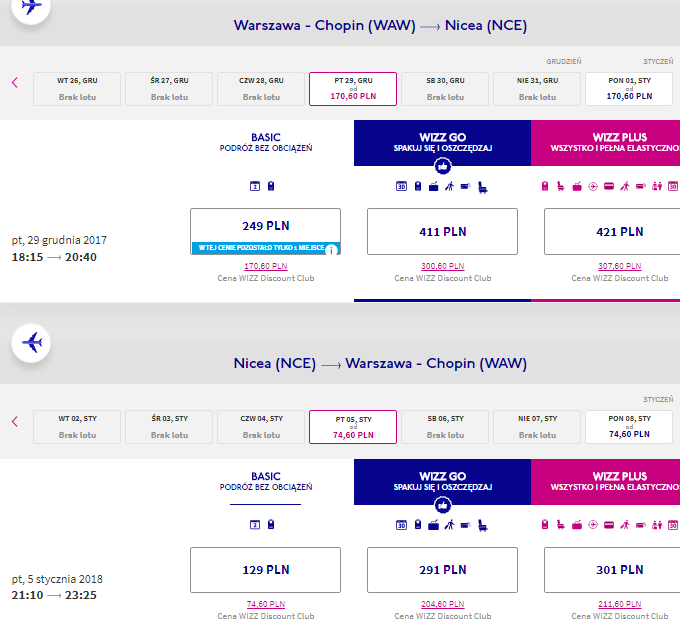Click the cabin bag icon under outbound BASIC
This screenshot has width=680, height=623.
point(271,186)
